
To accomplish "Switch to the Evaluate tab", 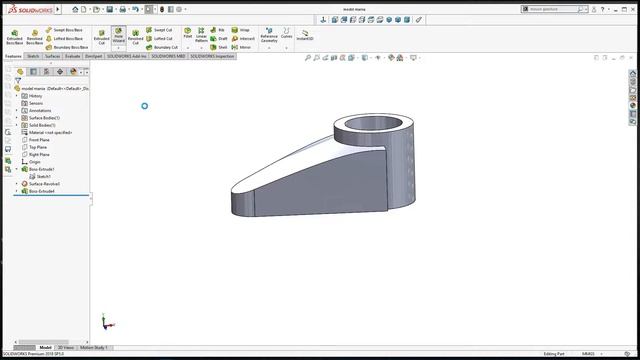I will pos(72,56).
